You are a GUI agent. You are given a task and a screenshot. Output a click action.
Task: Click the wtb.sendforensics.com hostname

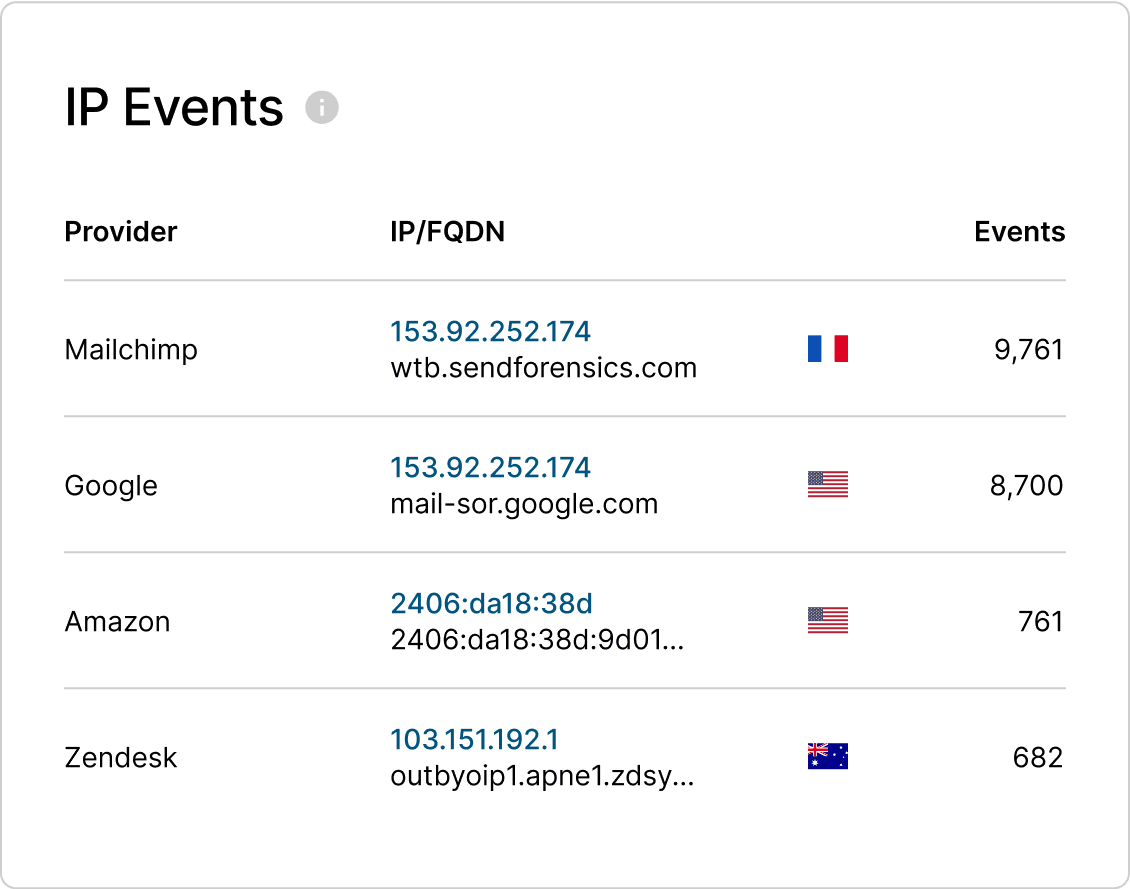tap(543, 368)
